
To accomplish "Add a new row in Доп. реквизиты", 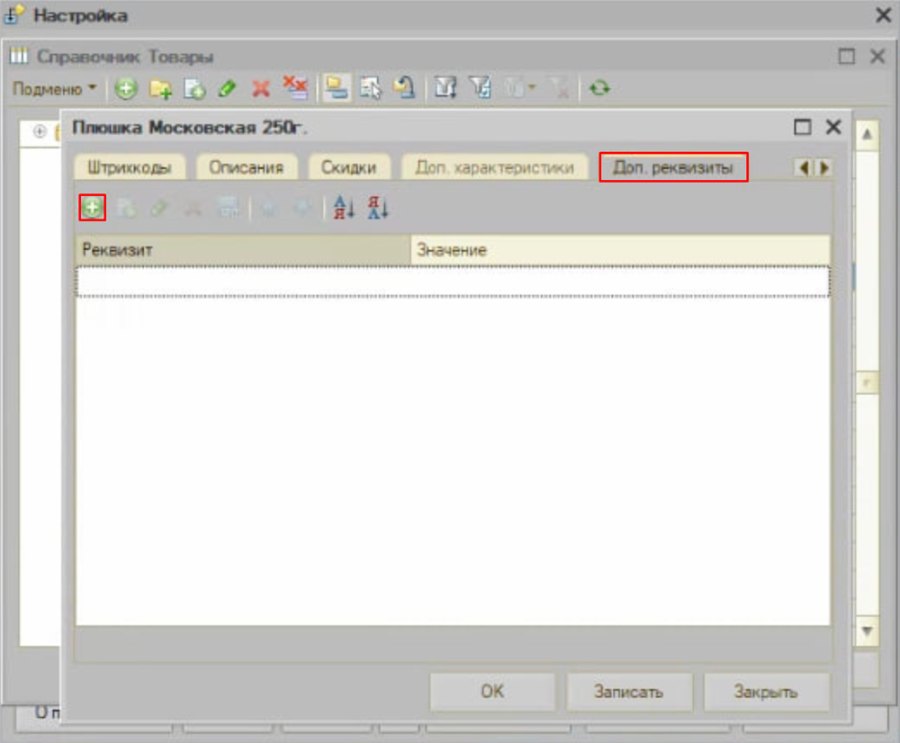I will (92, 208).
